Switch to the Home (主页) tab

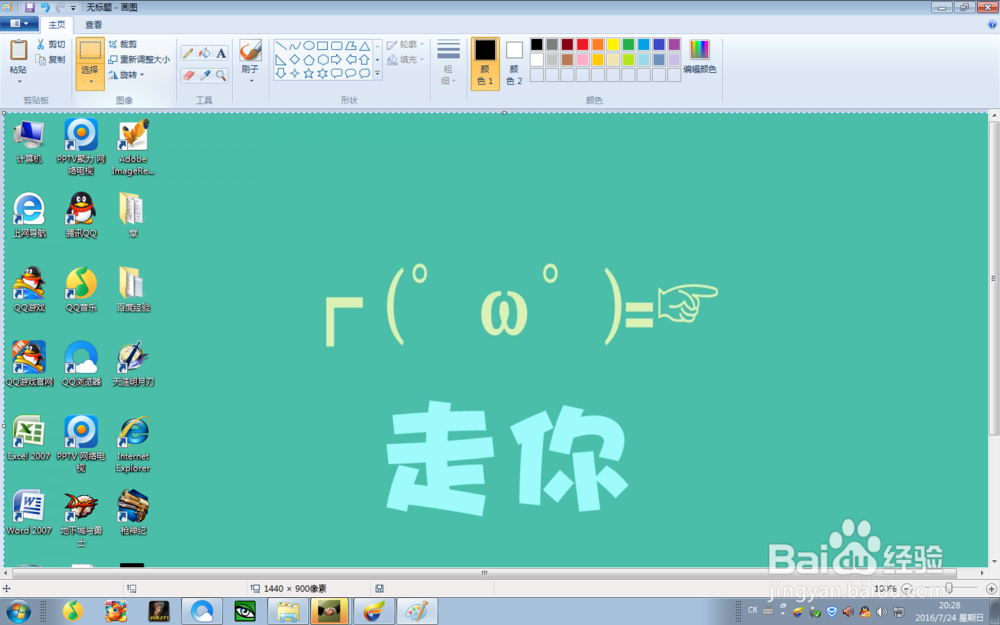57,25
